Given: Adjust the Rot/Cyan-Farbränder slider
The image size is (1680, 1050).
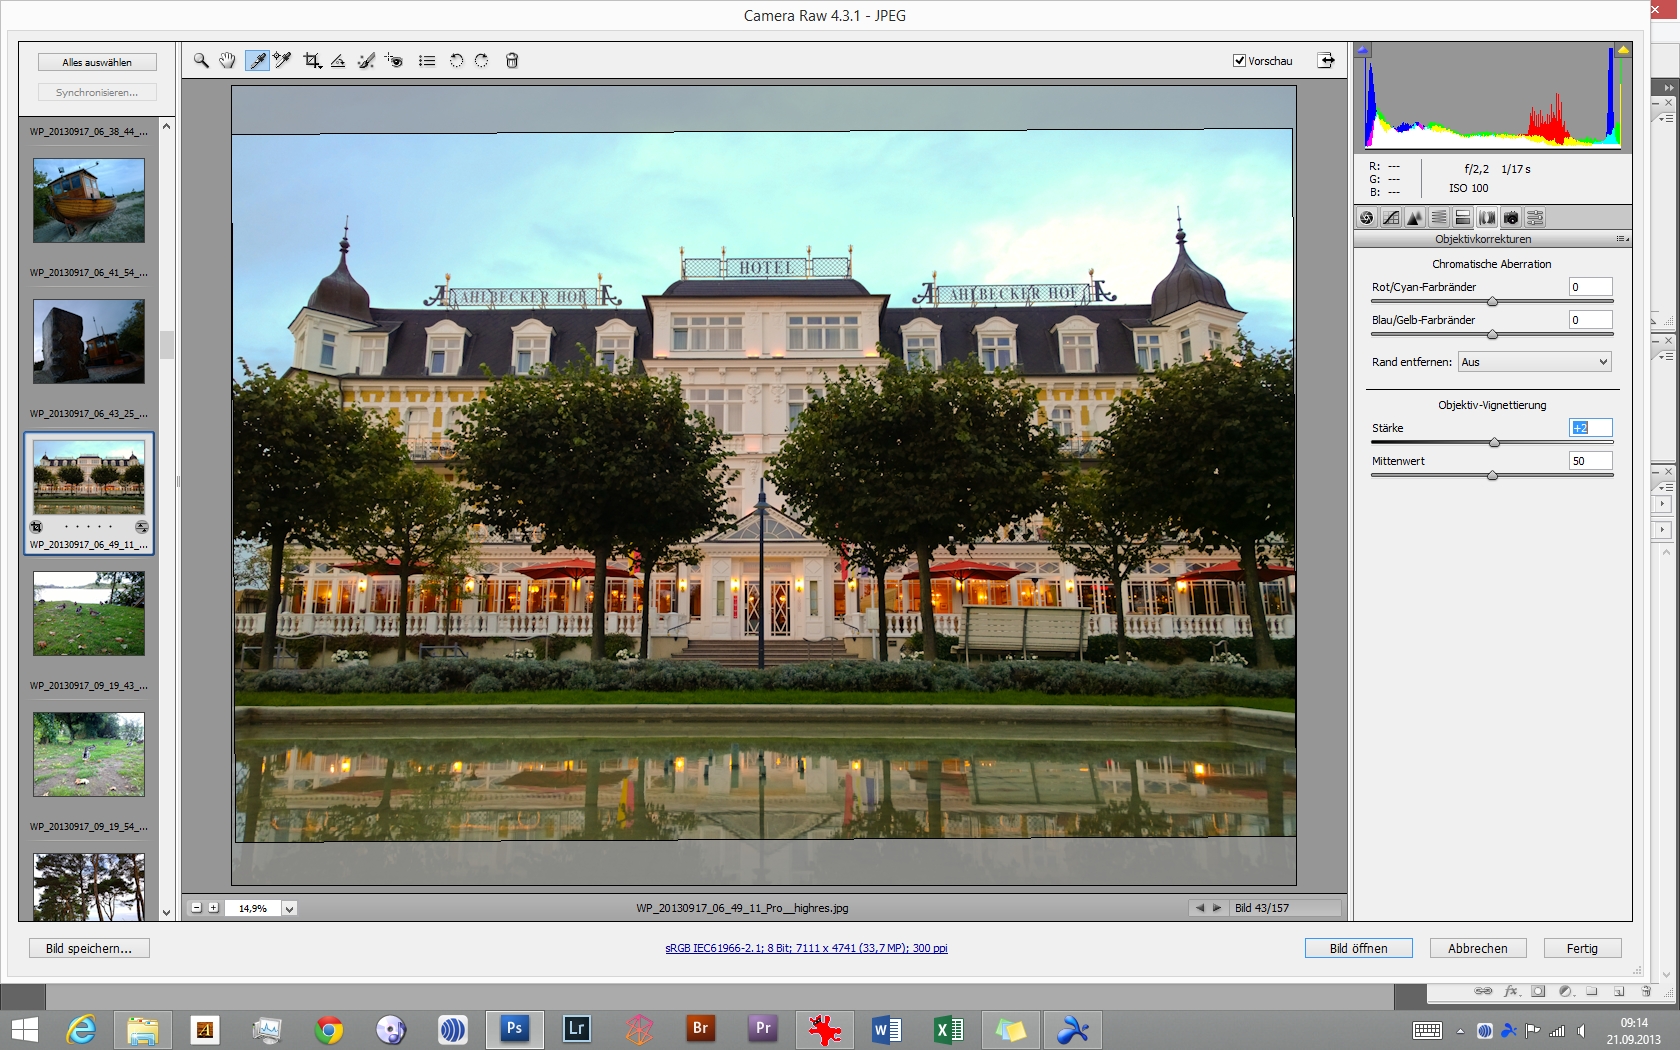Looking at the screenshot, I should point(1492,301).
